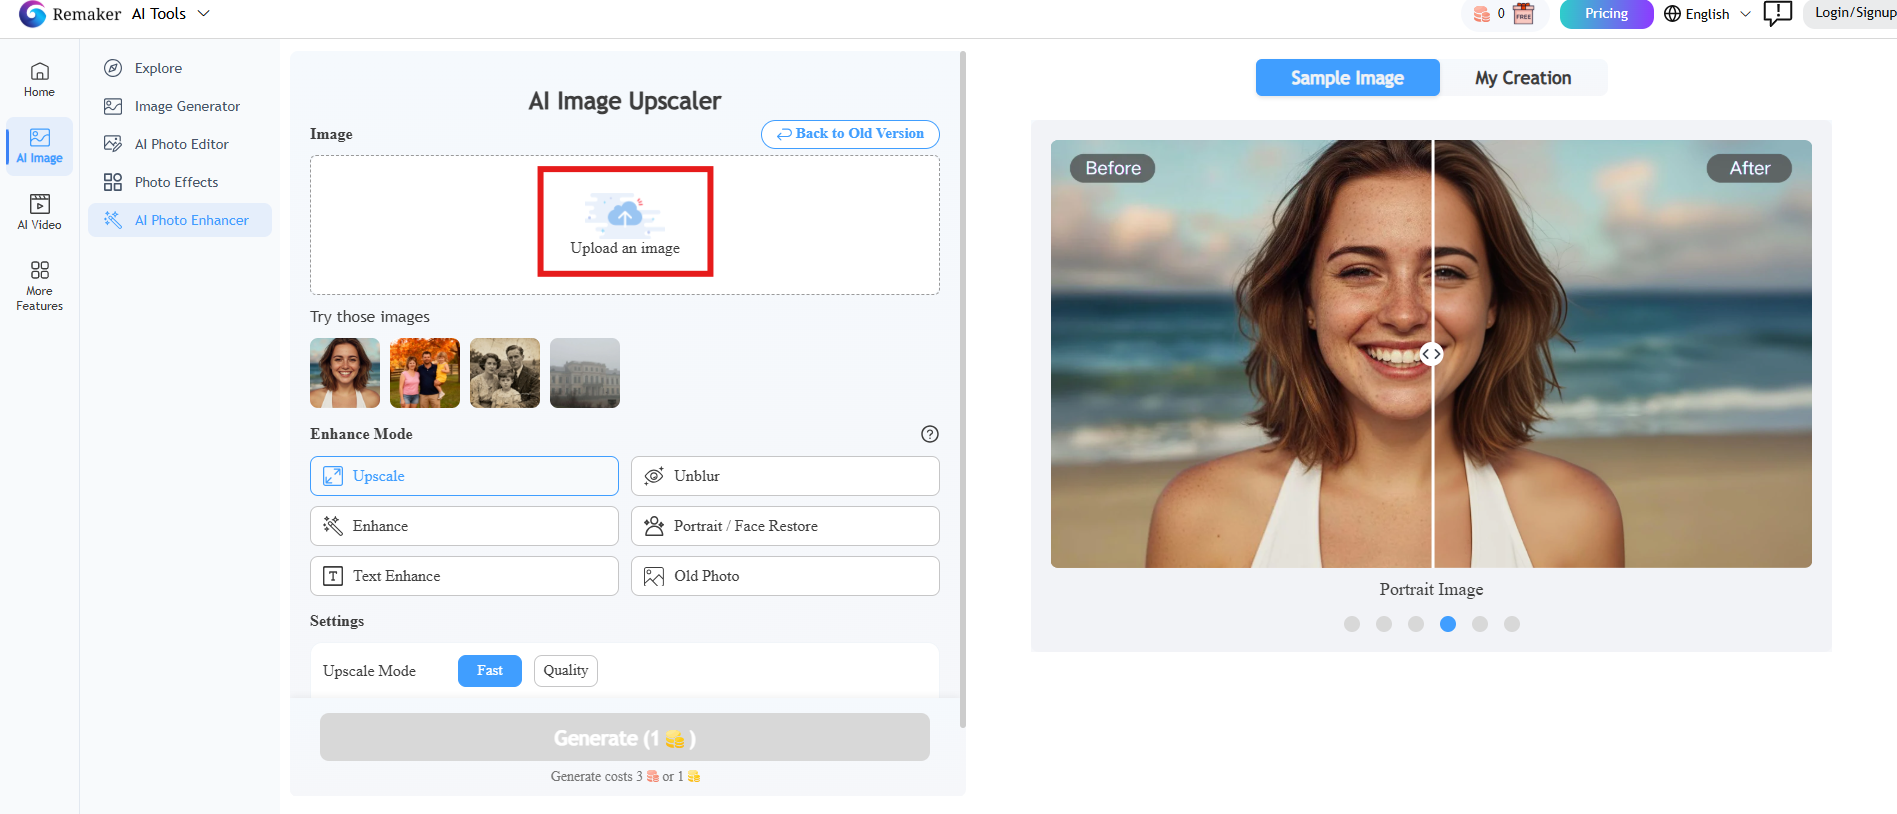Select the old family photo sample thumbnail
The height and width of the screenshot is (814, 1897).
505,373
